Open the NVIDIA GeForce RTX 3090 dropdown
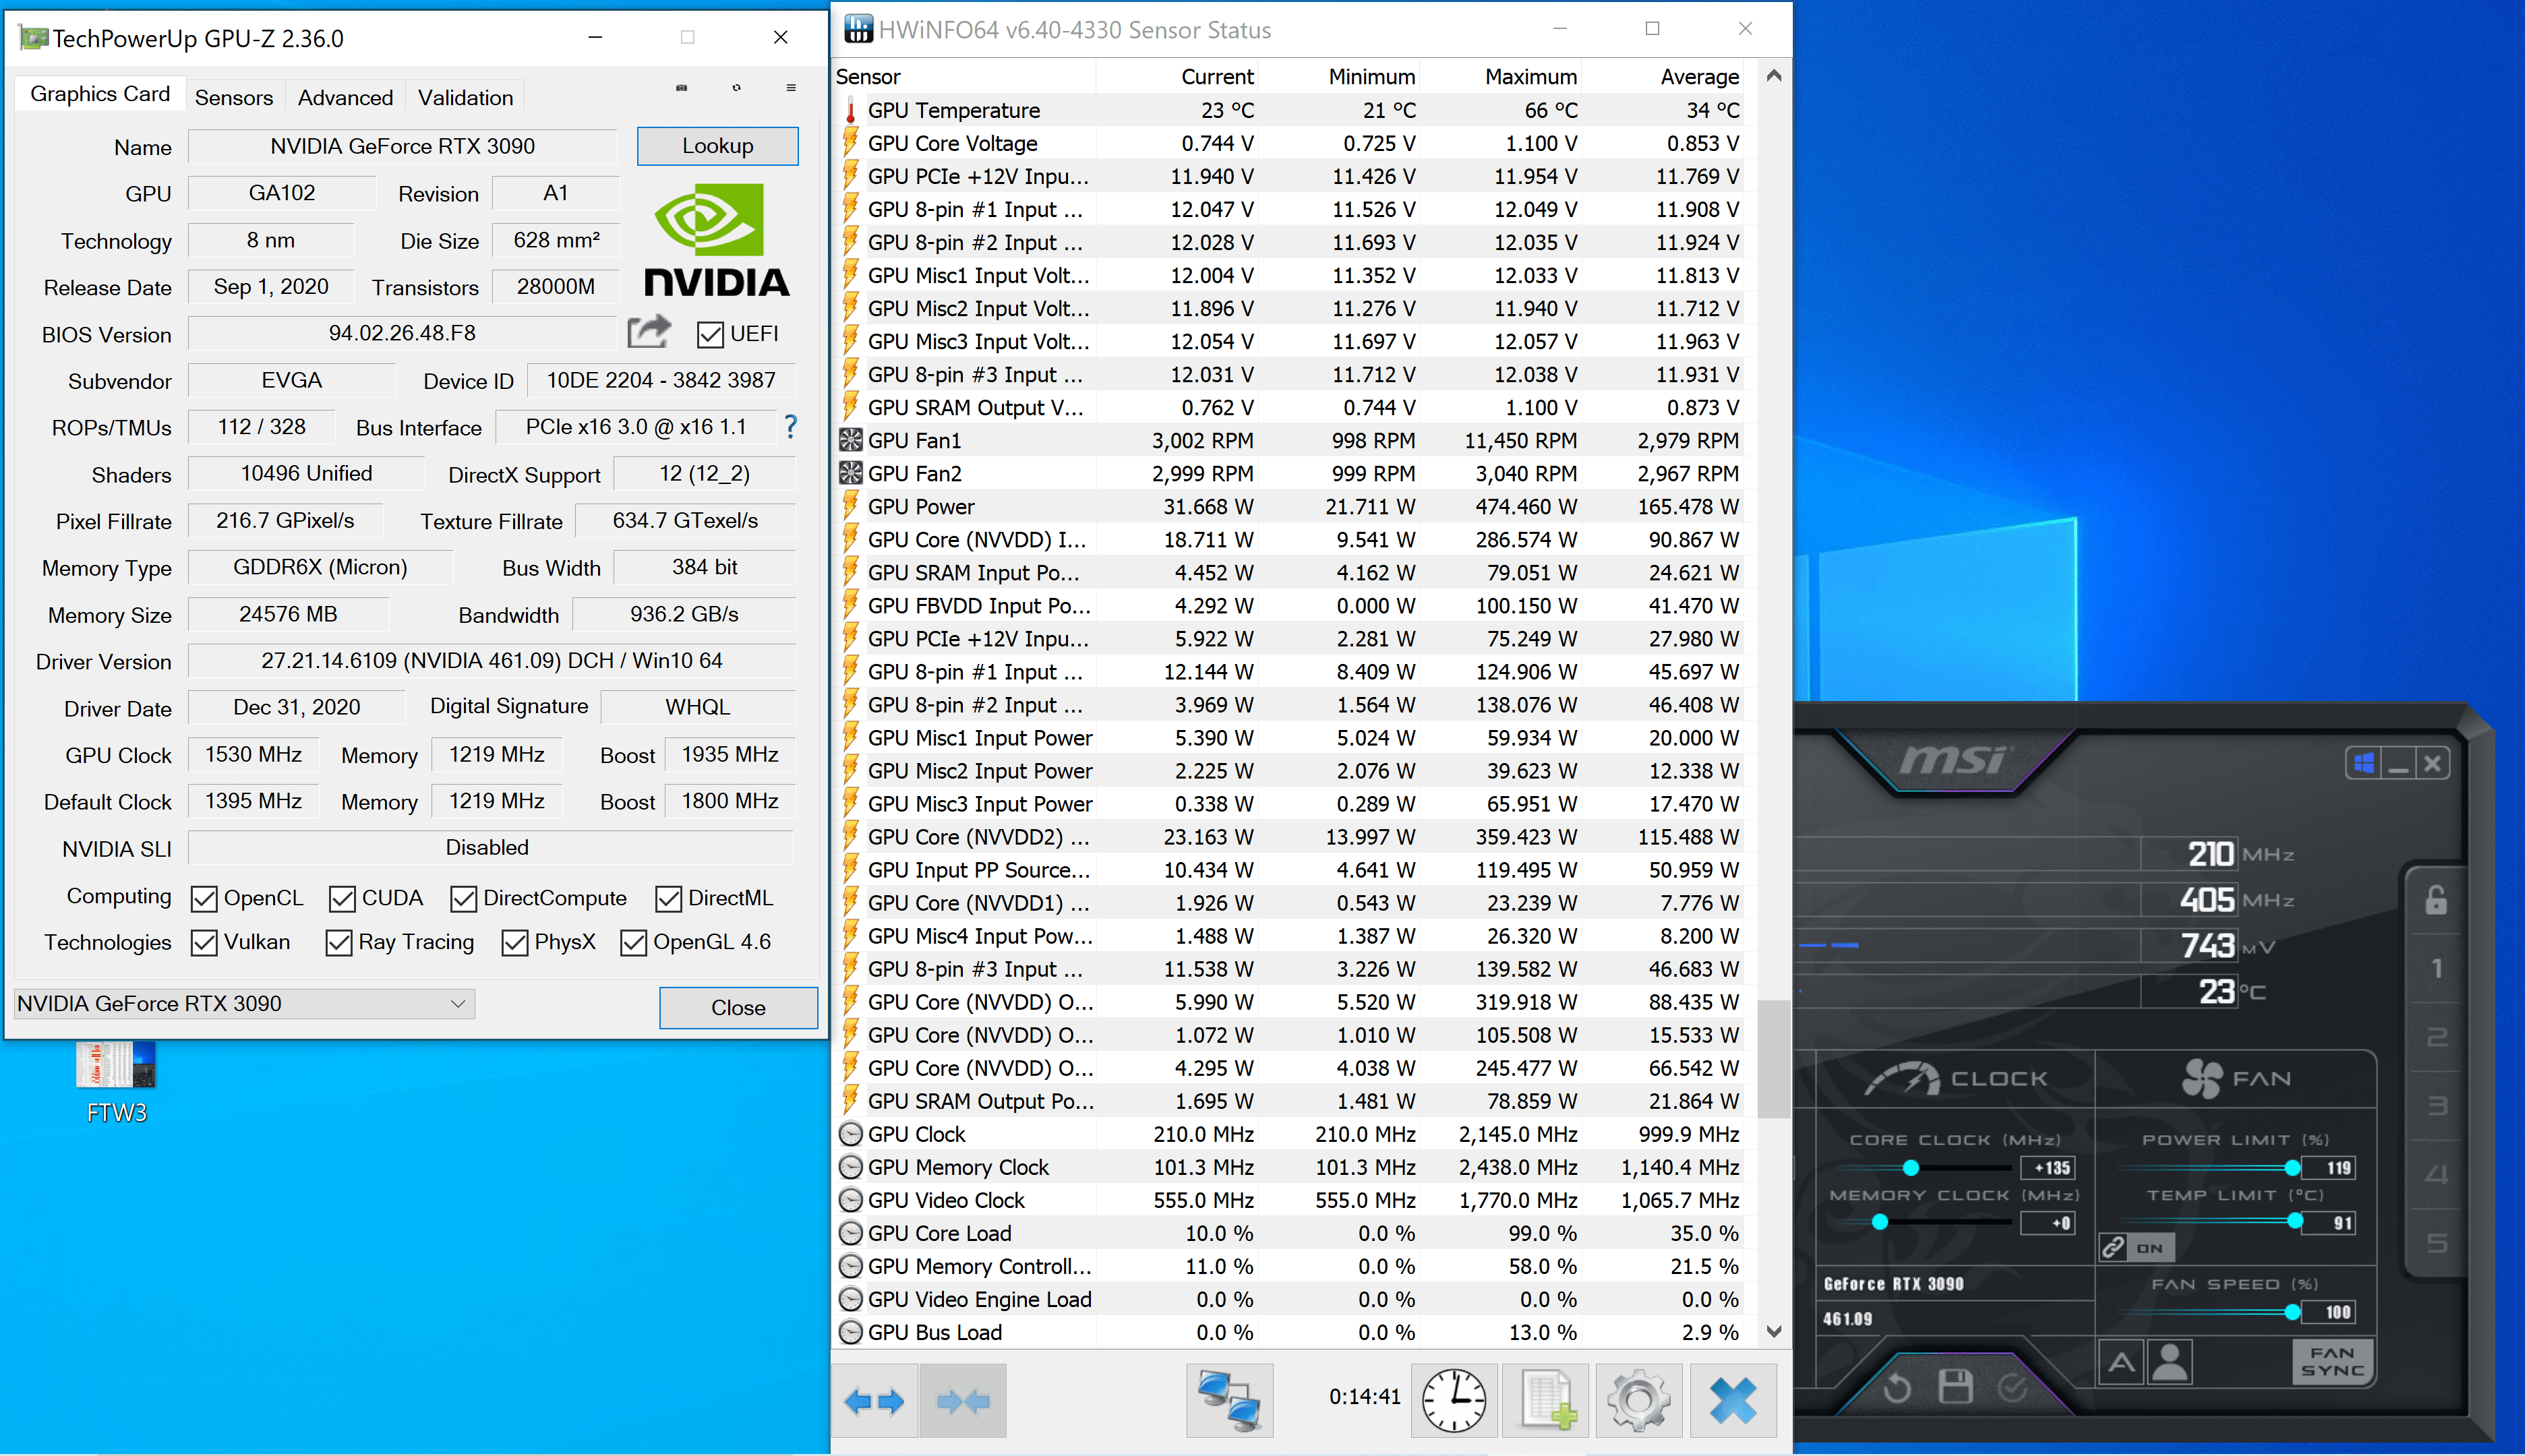The width and height of the screenshot is (2525, 1456). (x=244, y=1003)
